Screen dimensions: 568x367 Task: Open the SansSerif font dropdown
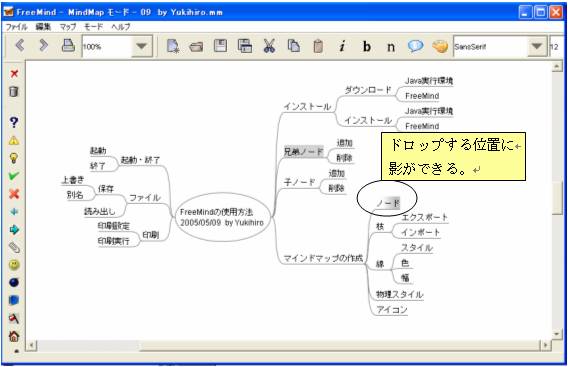[536, 46]
